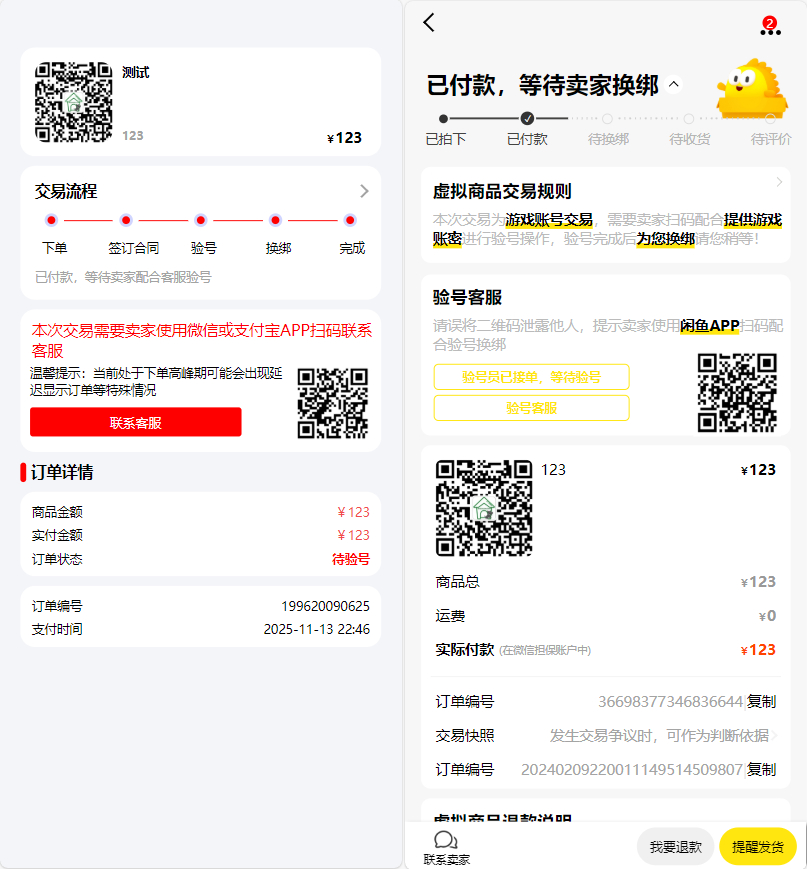Tap the 验号员已接单，等待验号 status bar
Image resolution: width=807 pixels, height=869 pixels.
[x=531, y=377]
